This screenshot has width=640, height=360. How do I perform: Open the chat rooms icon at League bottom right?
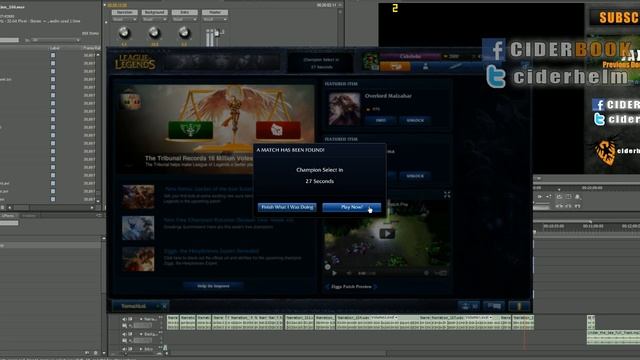(x=494, y=306)
